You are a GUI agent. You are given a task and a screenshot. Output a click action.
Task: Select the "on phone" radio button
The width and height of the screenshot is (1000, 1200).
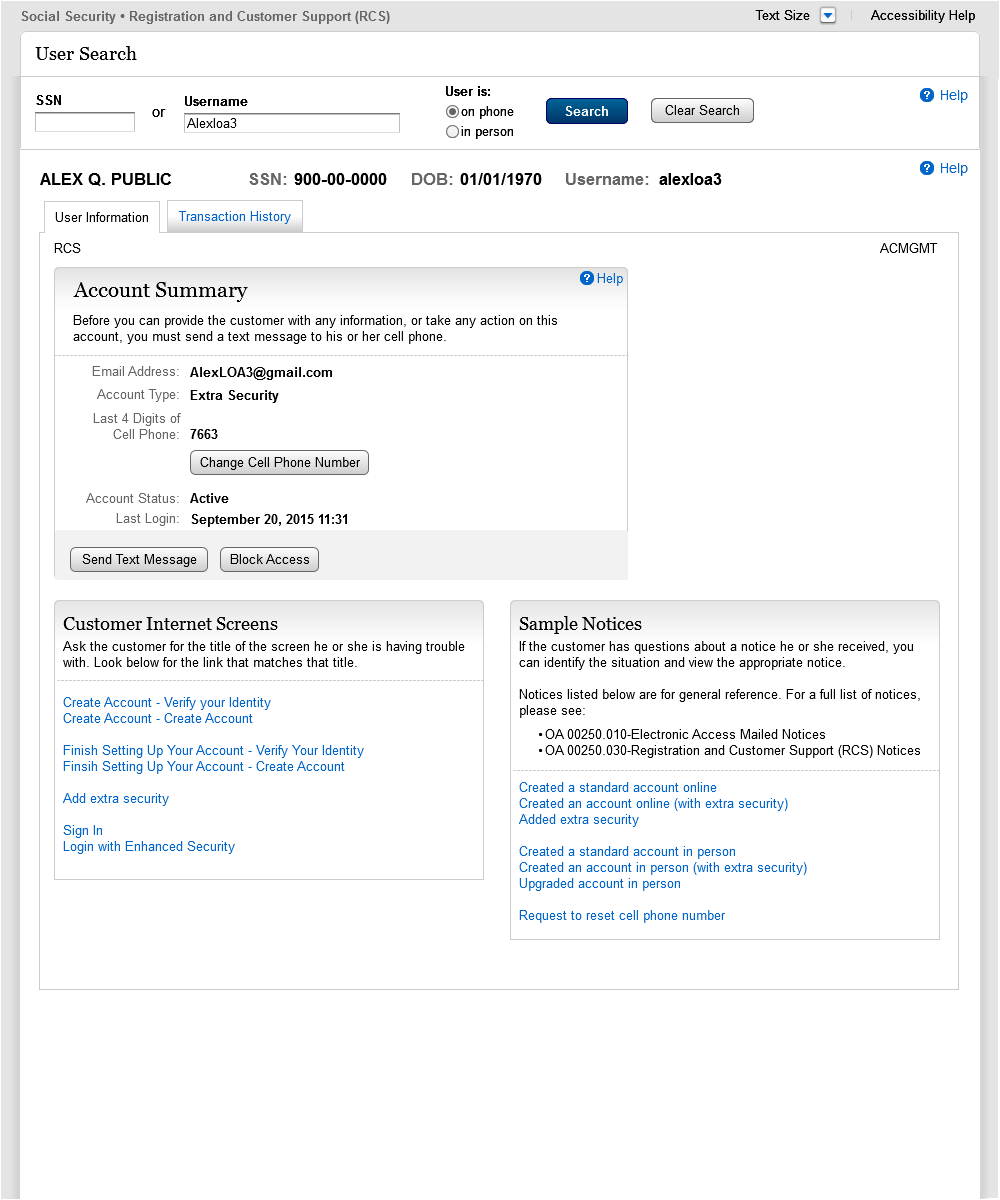452,112
